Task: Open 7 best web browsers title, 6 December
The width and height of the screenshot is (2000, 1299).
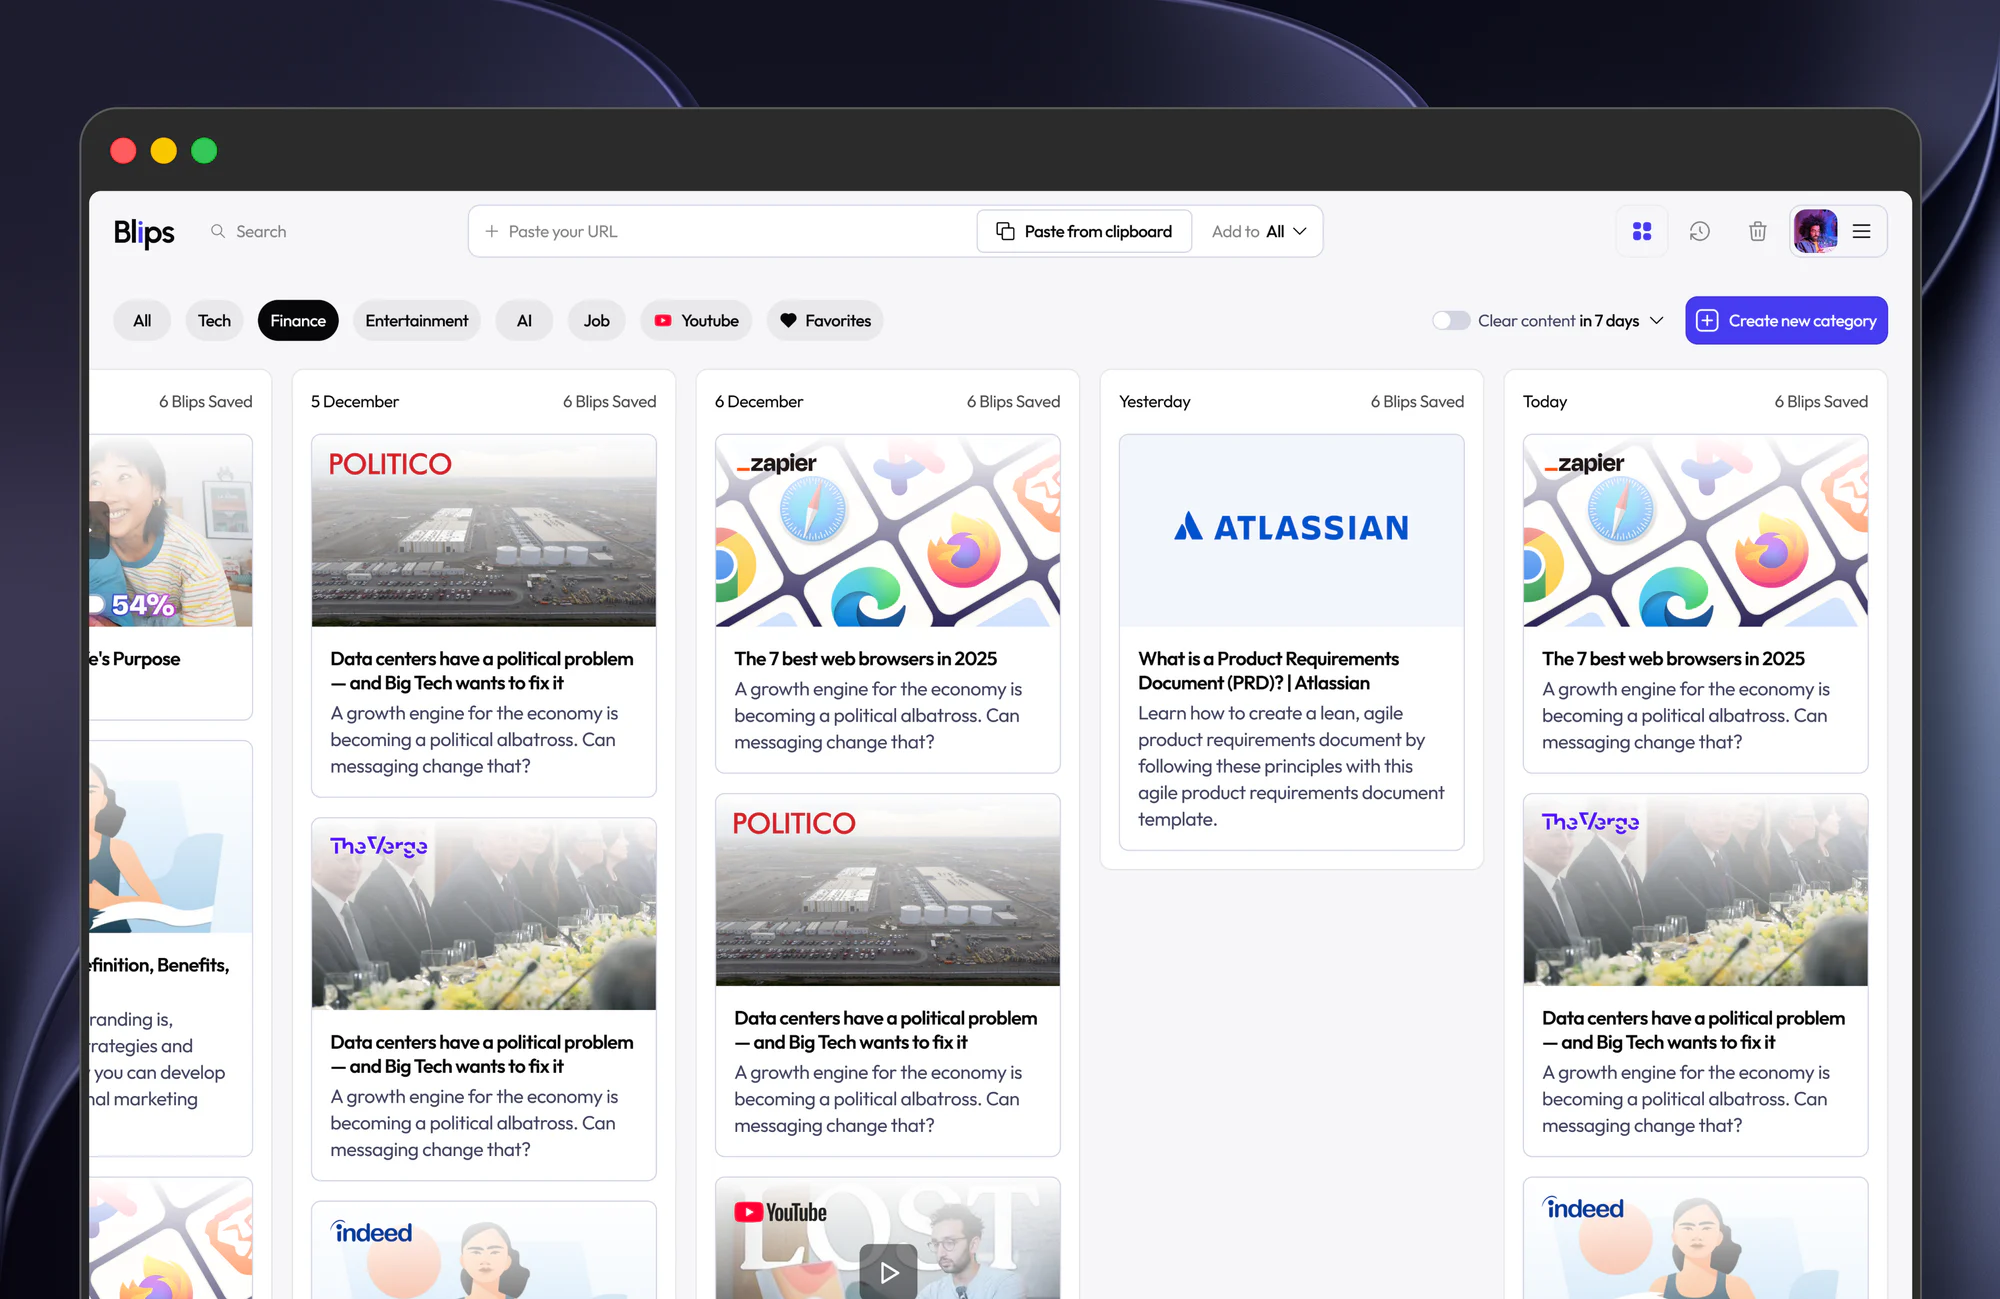Action: 865,659
